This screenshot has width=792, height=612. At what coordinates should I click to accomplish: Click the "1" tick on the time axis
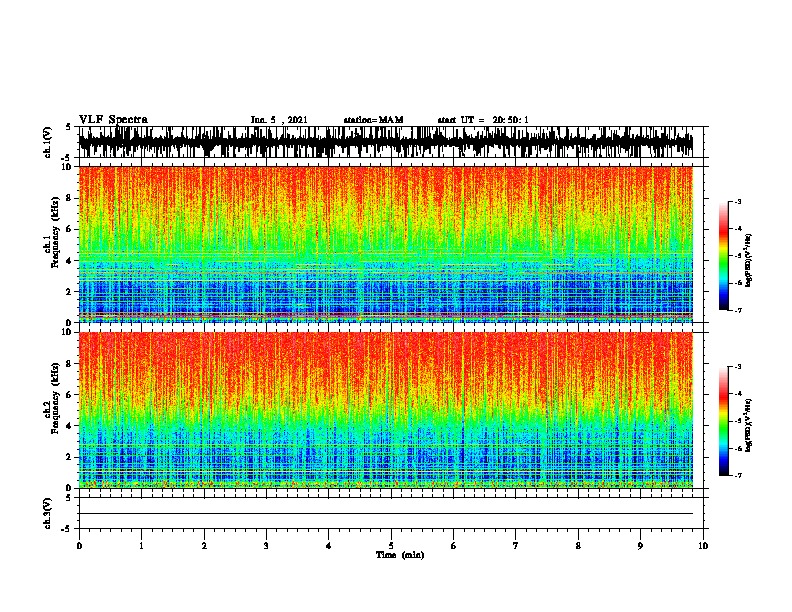coord(141,546)
